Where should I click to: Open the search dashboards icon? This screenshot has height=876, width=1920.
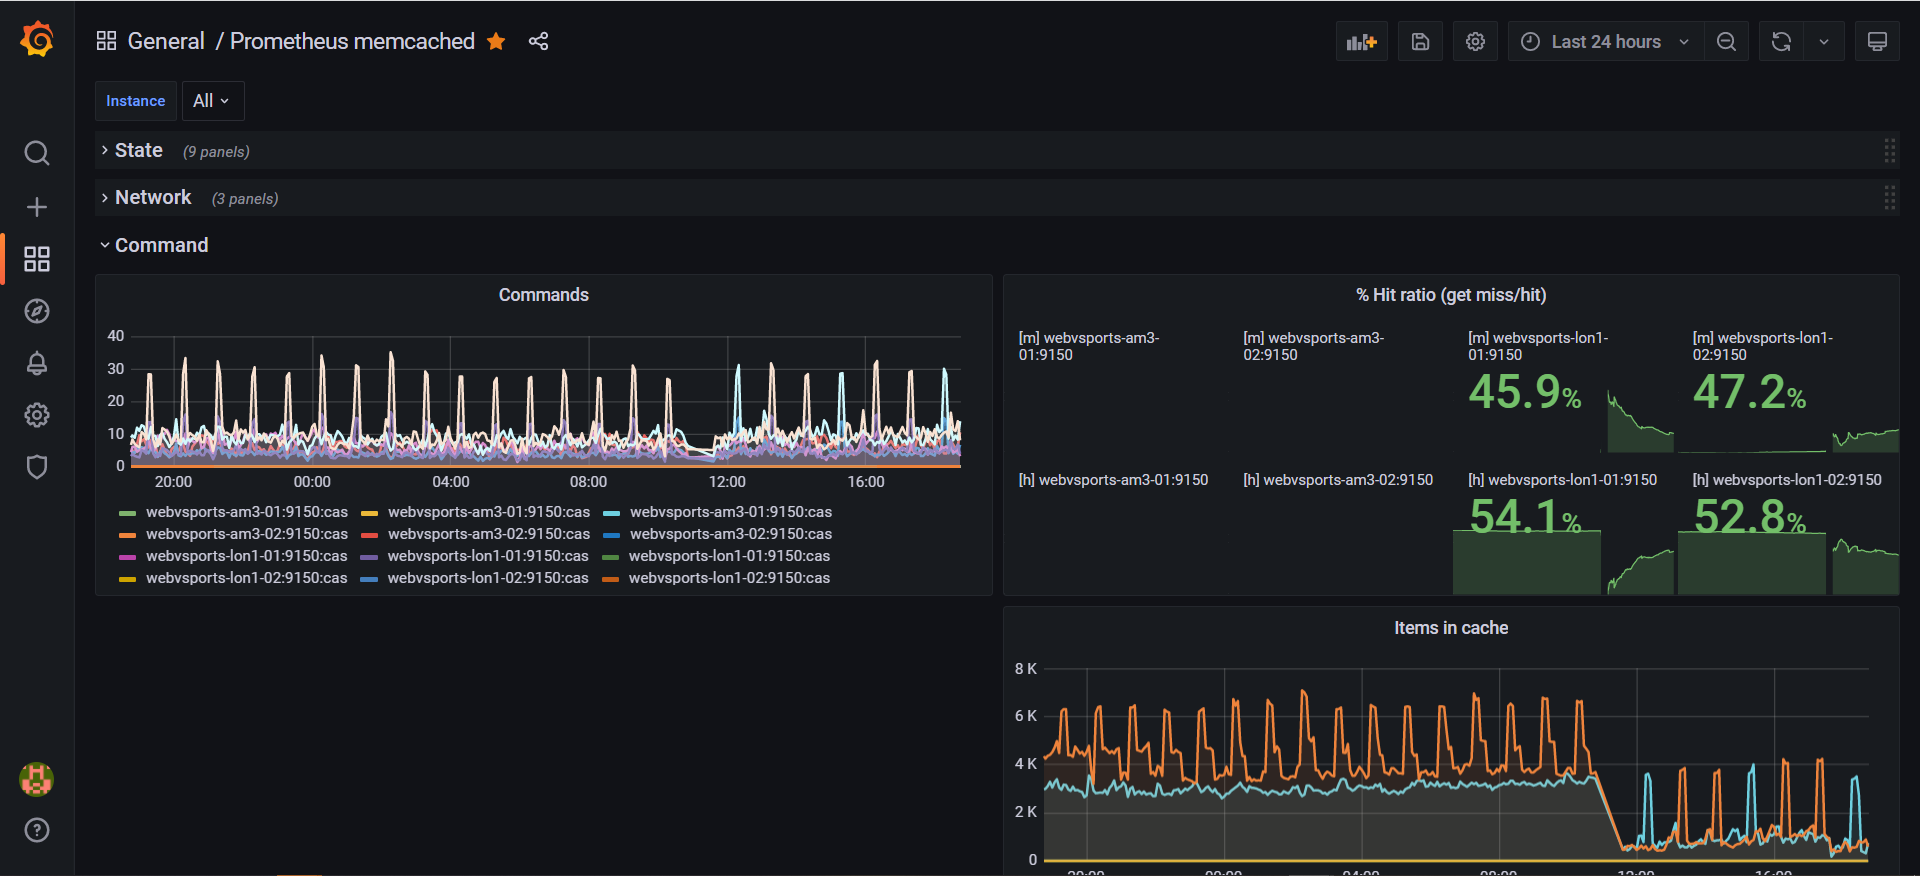pyautogui.click(x=37, y=153)
